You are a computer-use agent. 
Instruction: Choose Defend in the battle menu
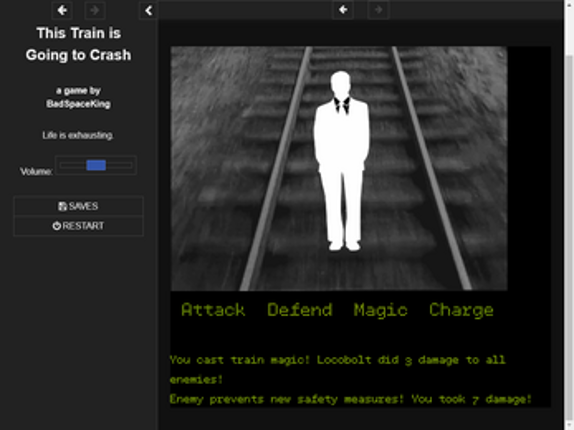[x=300, y=310]
